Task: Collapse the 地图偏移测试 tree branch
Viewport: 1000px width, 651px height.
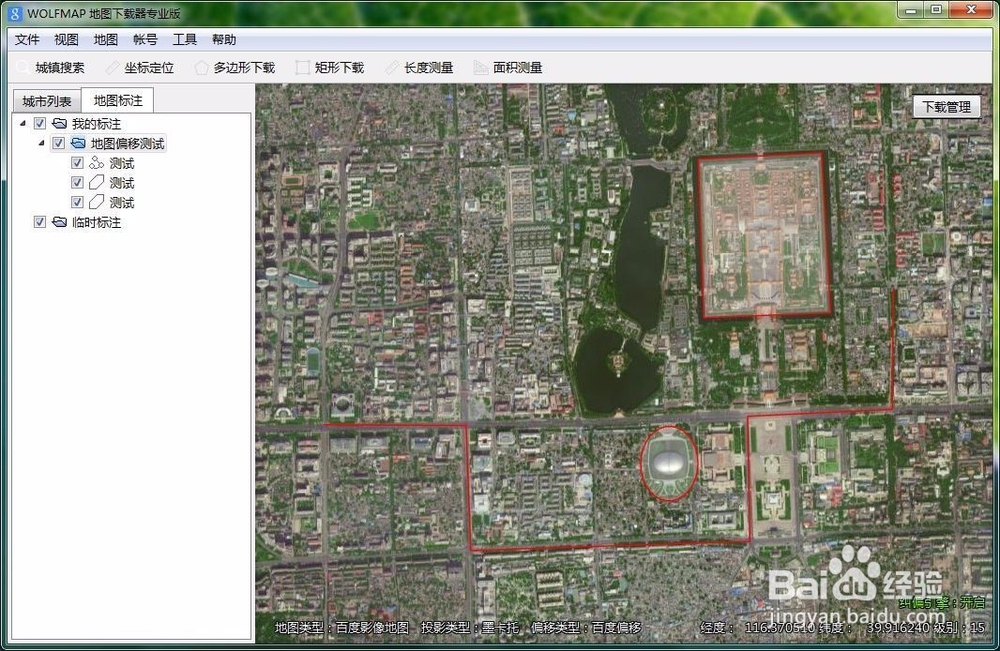Action: click(x=41, y=143)
